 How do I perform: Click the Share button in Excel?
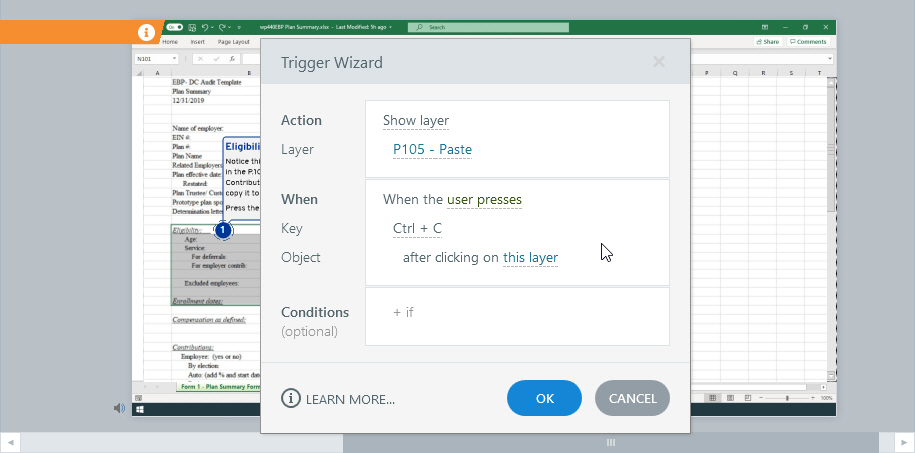pyautogui.click(x=767, y=42)
